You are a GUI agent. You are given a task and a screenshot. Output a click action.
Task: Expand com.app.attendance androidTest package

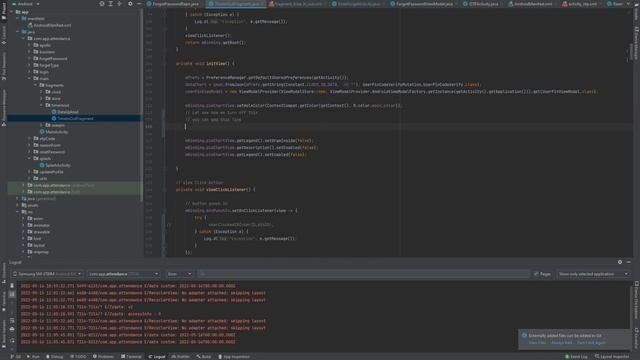(x=23, y=185)
